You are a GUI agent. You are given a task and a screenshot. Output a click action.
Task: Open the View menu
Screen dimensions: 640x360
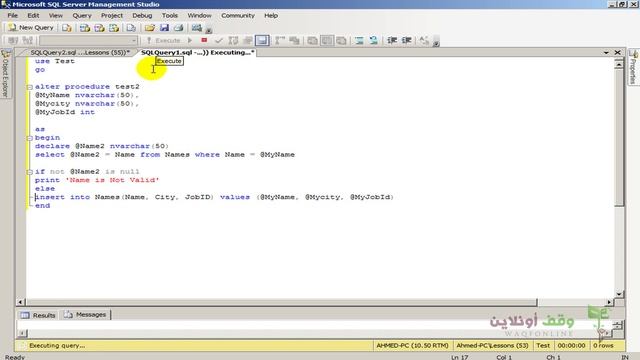point(56,16)
